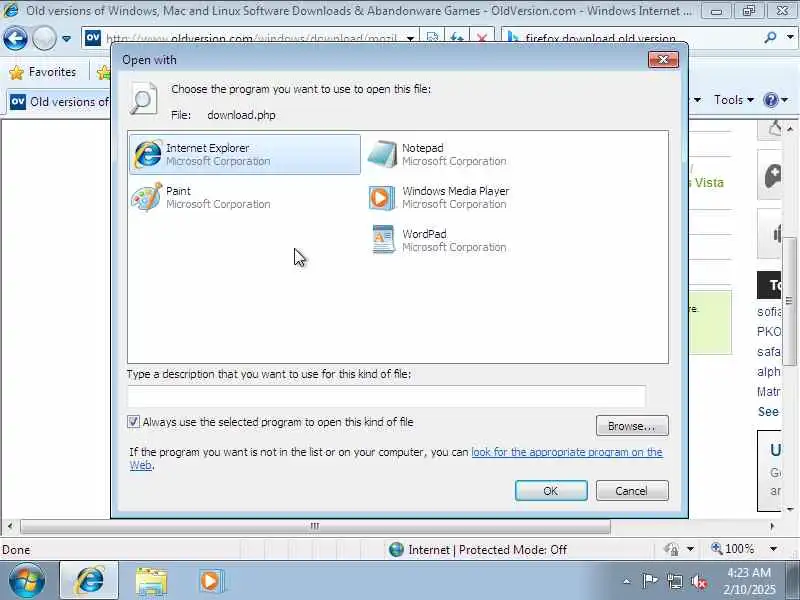Open the Windows Start orb
Screen dimensions: 800x600
(x=27, y=581)
